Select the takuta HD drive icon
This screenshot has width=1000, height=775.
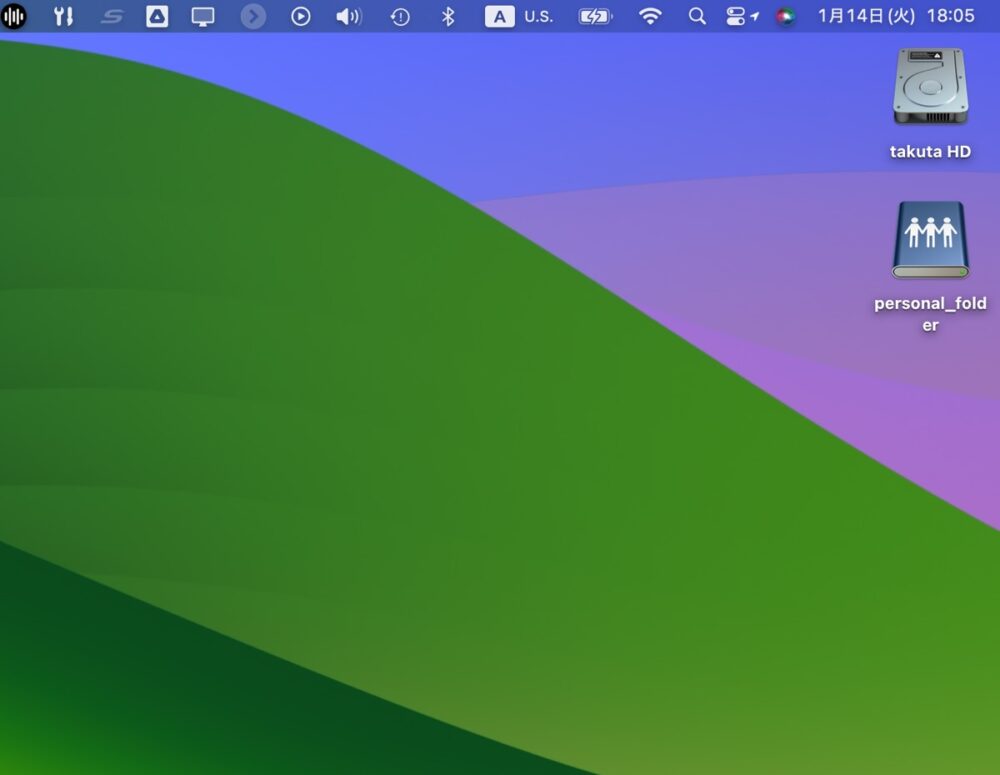pos(930,88)
